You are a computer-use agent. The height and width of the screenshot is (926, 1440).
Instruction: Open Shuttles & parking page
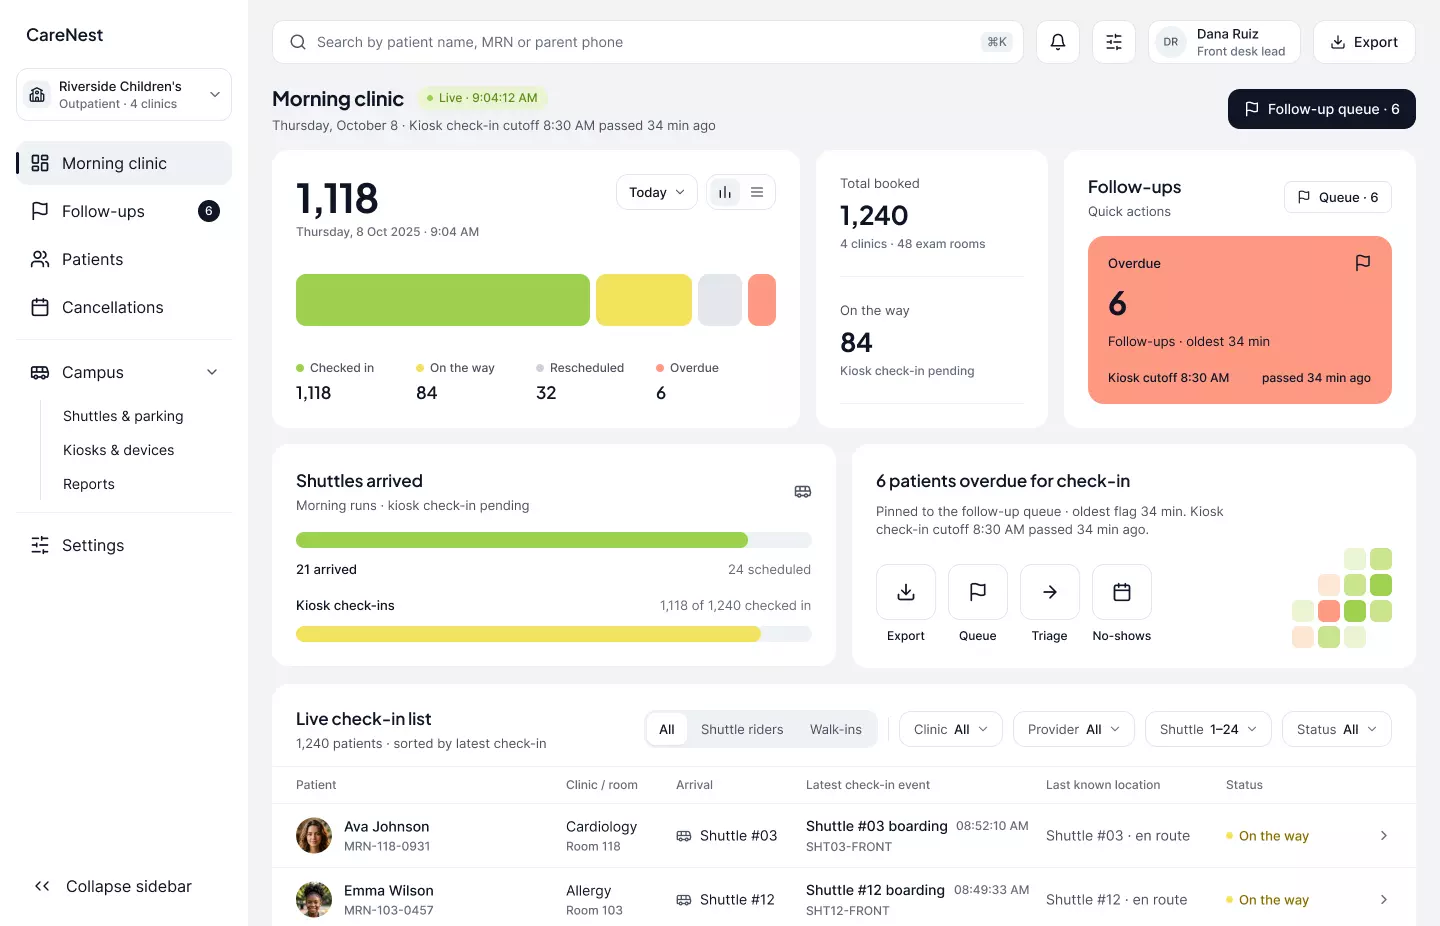coord(123,416)
